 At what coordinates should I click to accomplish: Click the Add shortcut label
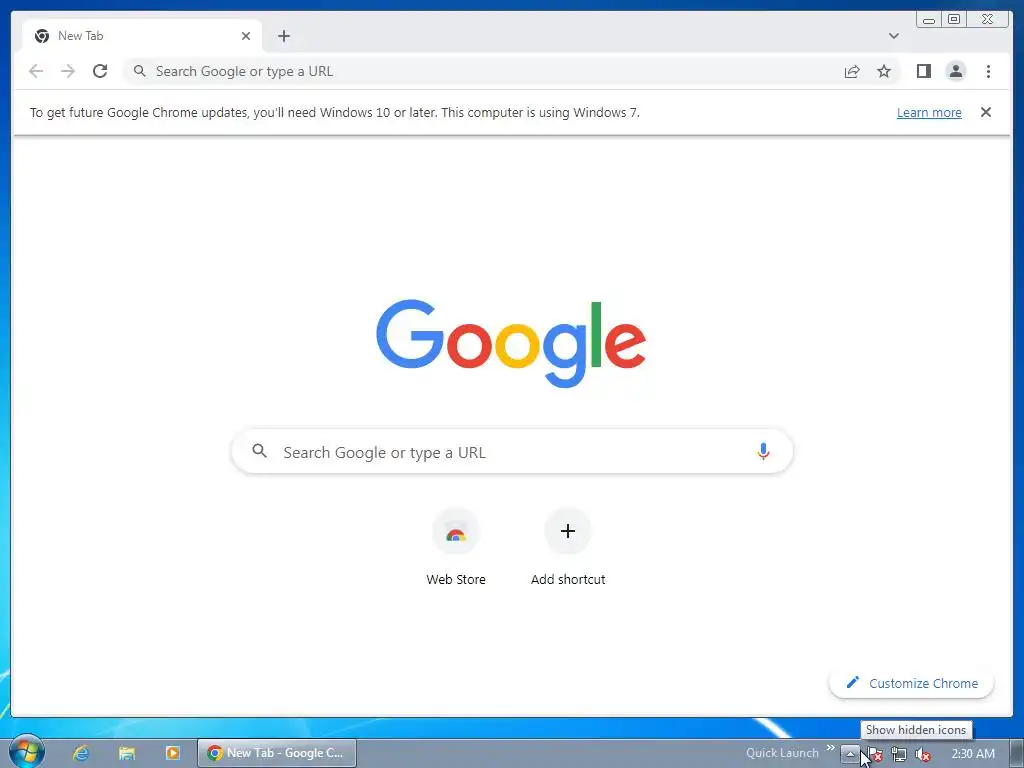coord(568,579)
